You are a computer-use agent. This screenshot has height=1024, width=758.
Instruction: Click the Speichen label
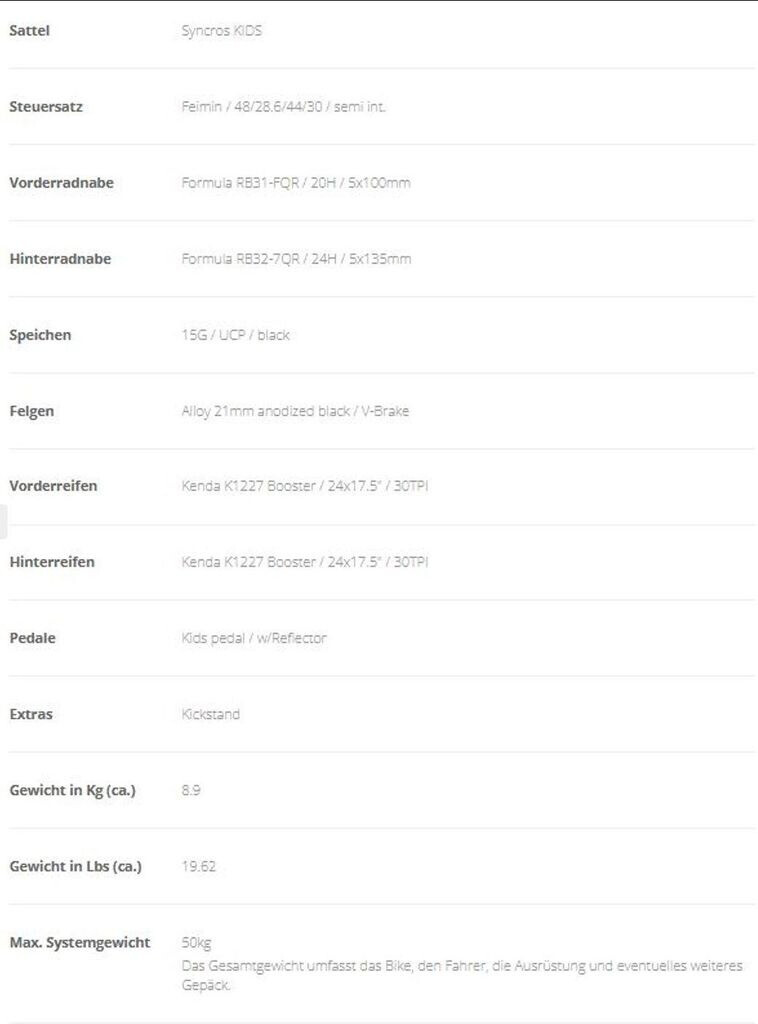(x=40, y=335)
